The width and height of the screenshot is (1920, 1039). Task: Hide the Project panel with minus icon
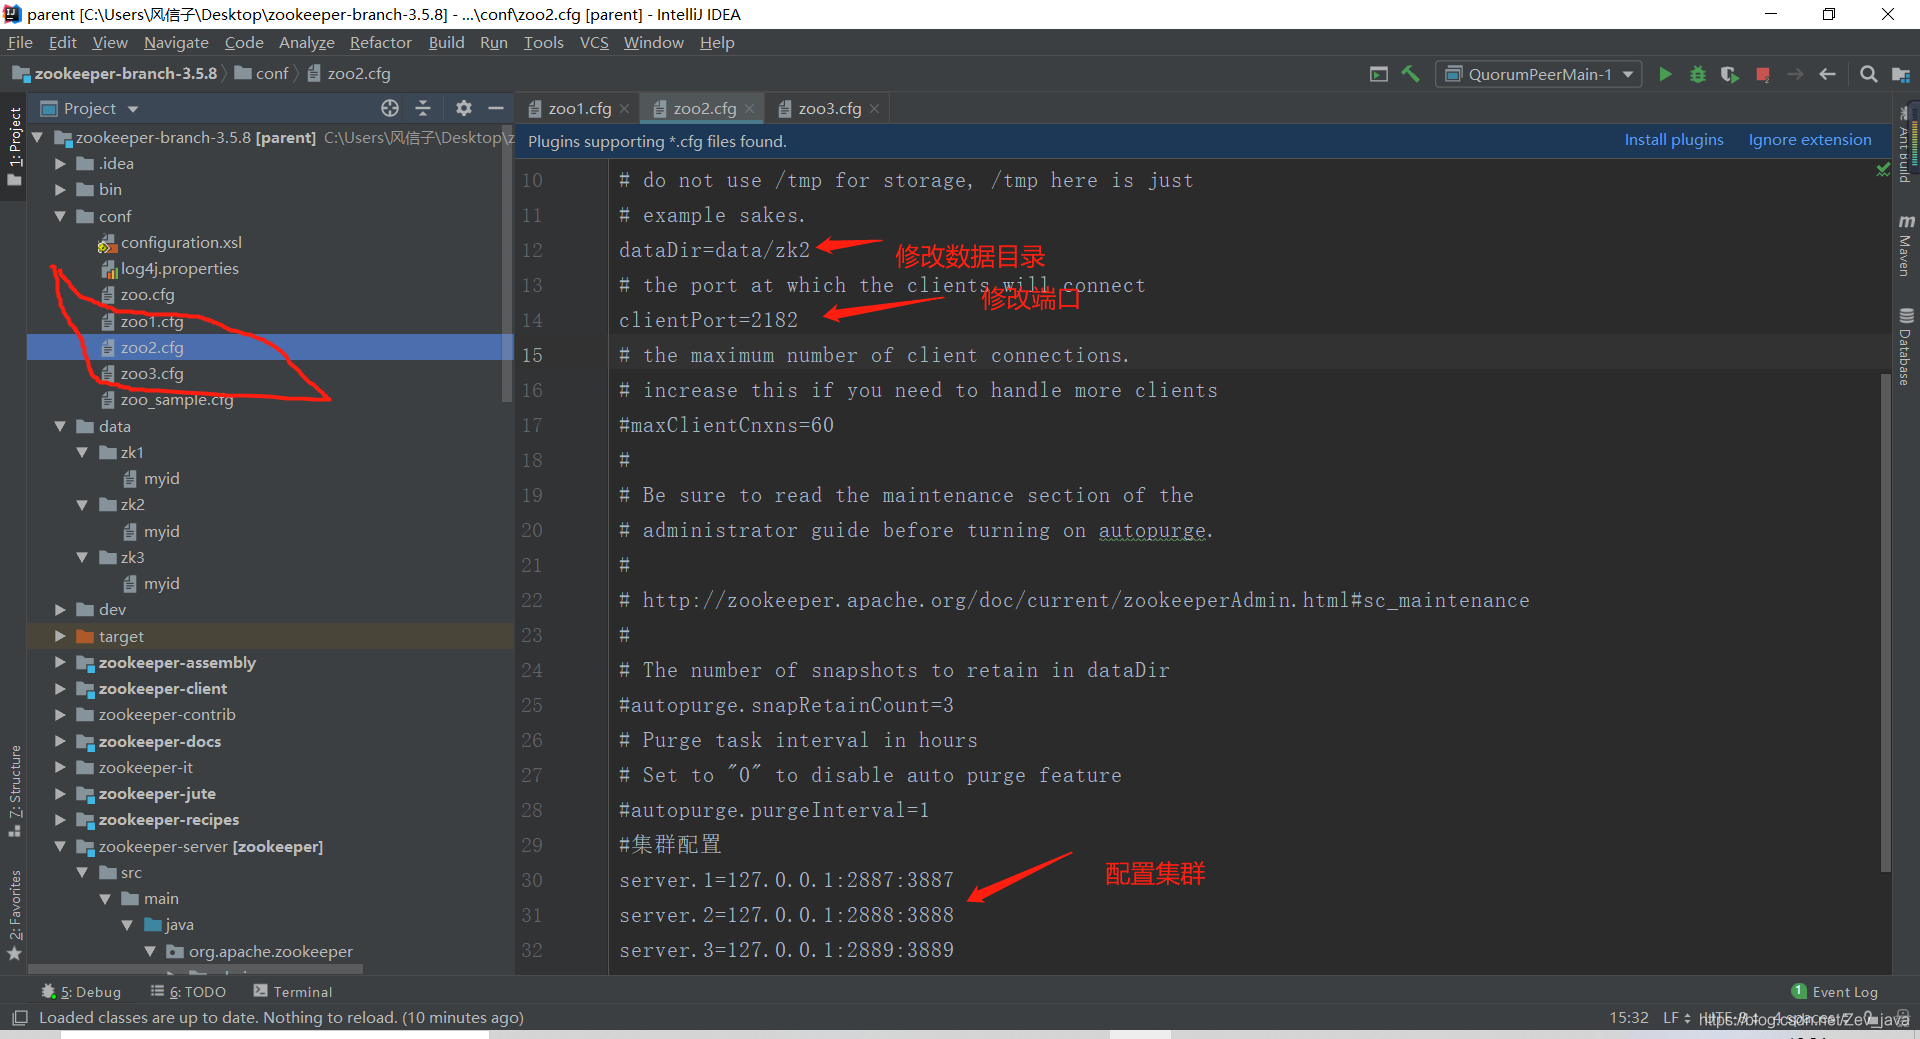496,108
